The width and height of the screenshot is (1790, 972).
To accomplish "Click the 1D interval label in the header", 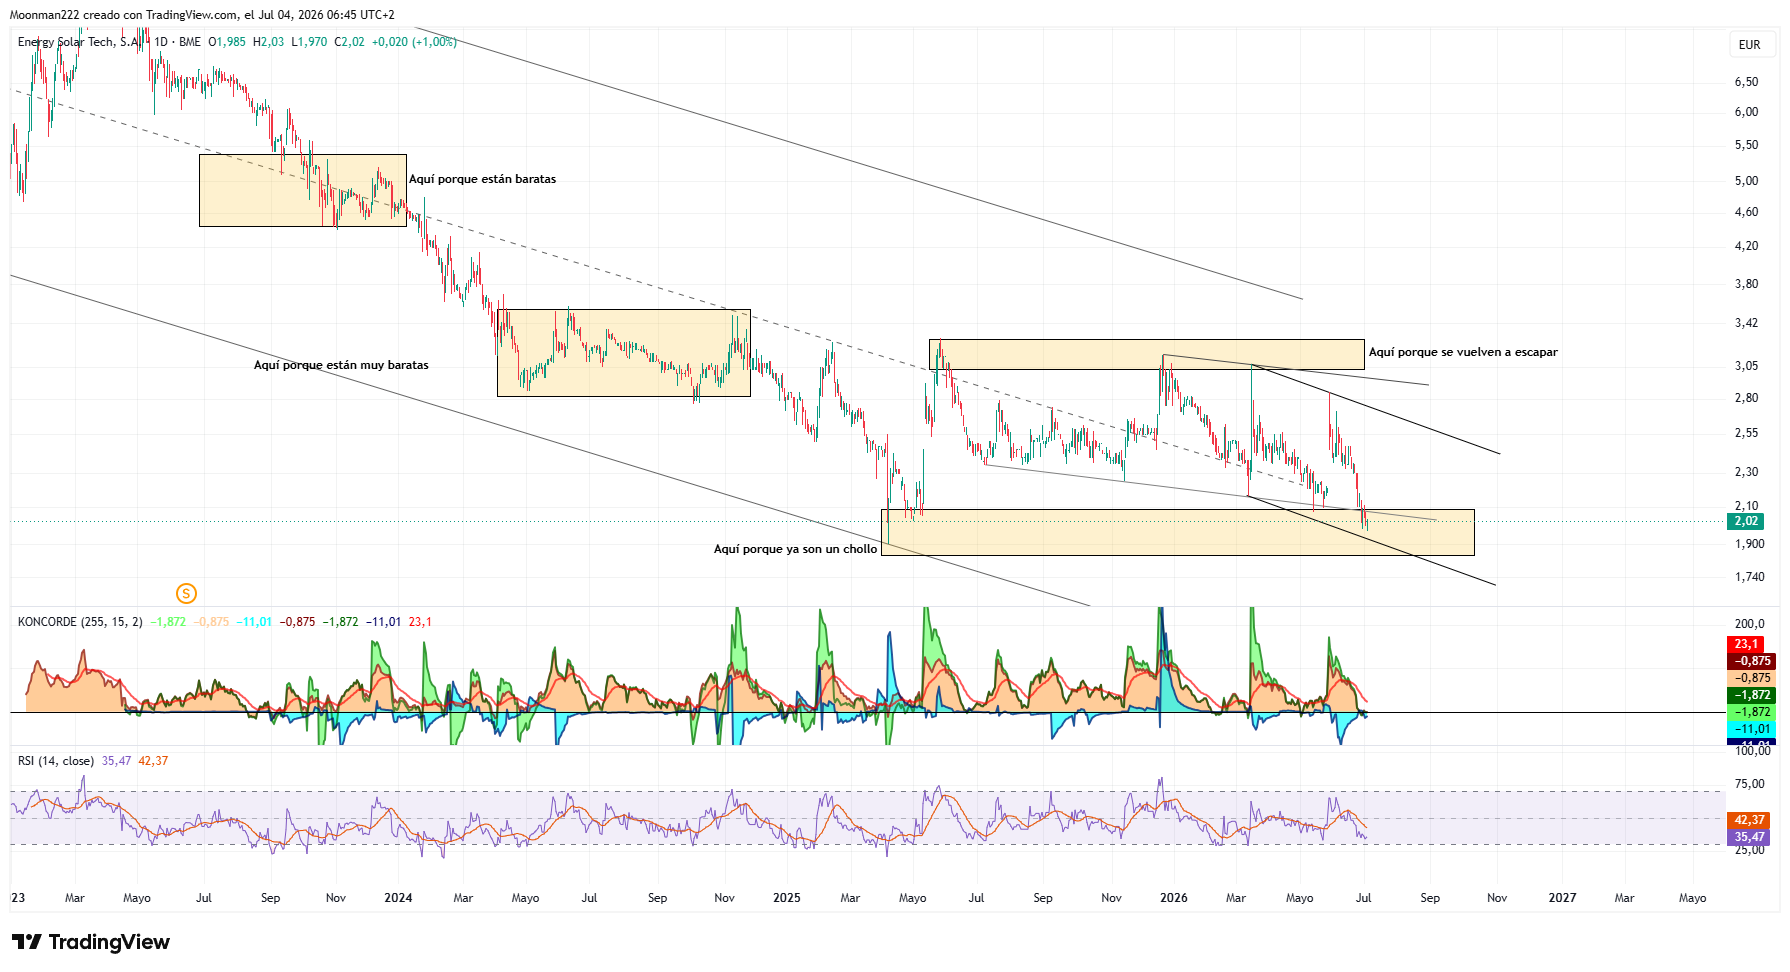I will [161, 42].
